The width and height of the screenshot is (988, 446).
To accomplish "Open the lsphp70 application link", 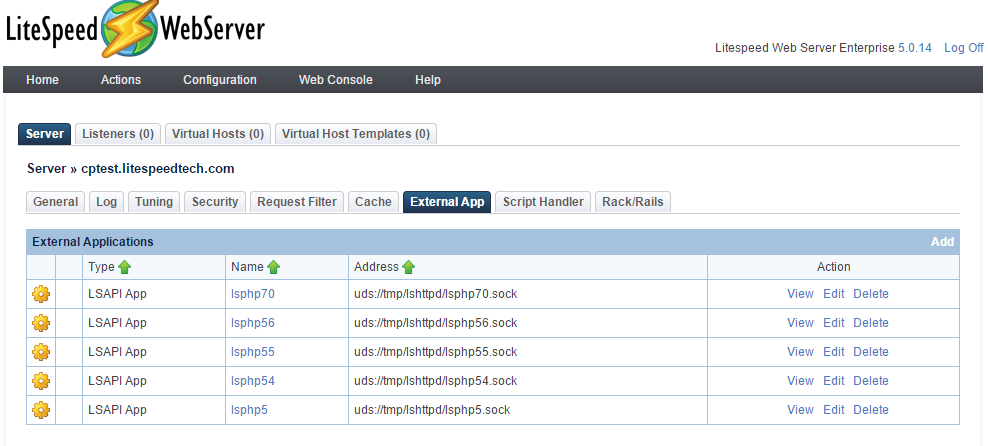I will [253, 294].
